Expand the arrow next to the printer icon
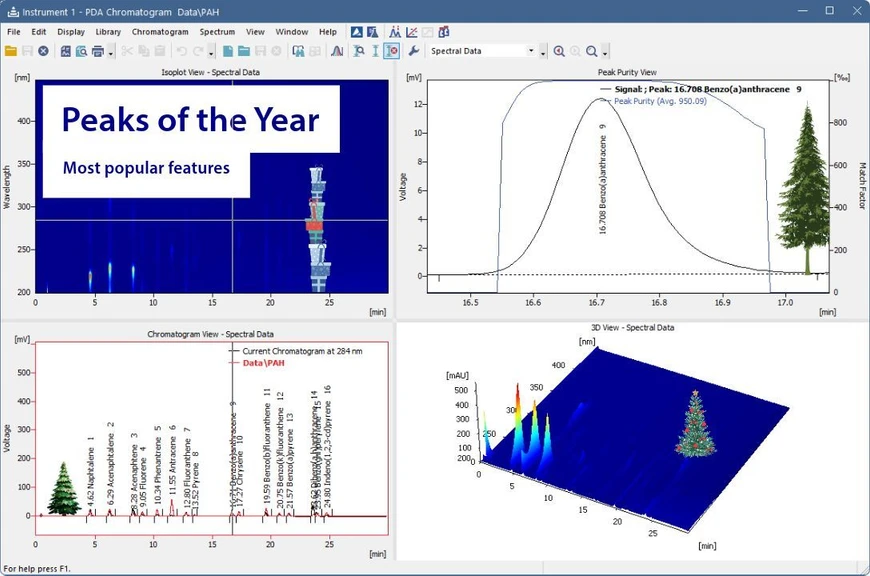The height and width of the screenshot is (576, 870). click(111, 52)
